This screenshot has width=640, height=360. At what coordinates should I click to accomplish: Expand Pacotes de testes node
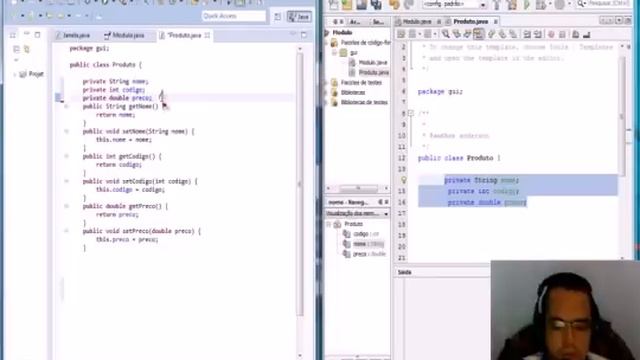[x=327, y=83]
